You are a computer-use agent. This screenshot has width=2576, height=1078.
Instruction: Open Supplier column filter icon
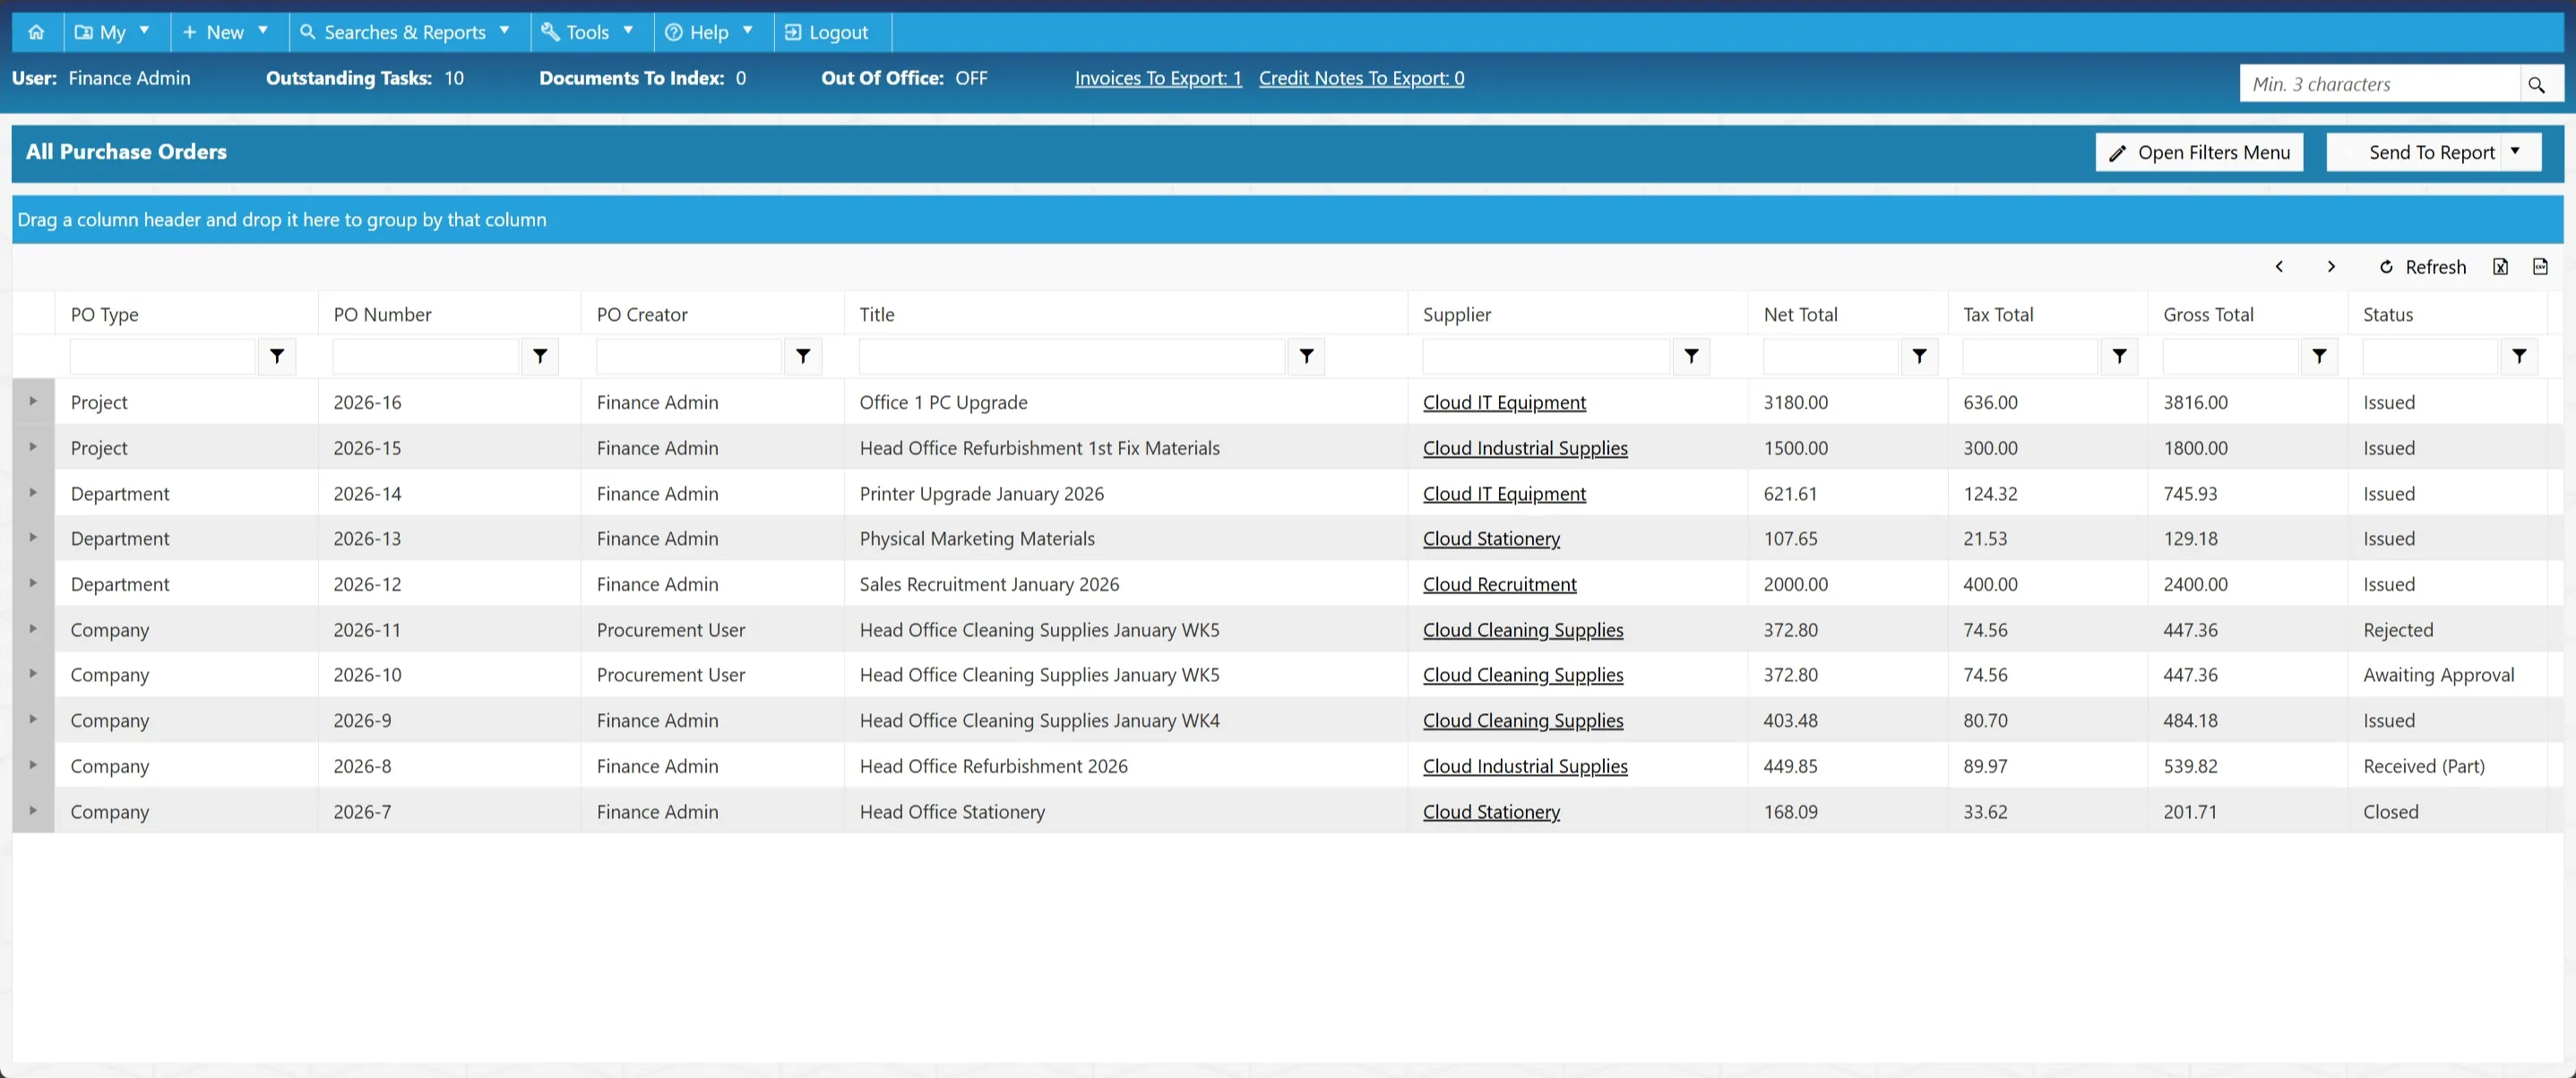[1691, 356]
